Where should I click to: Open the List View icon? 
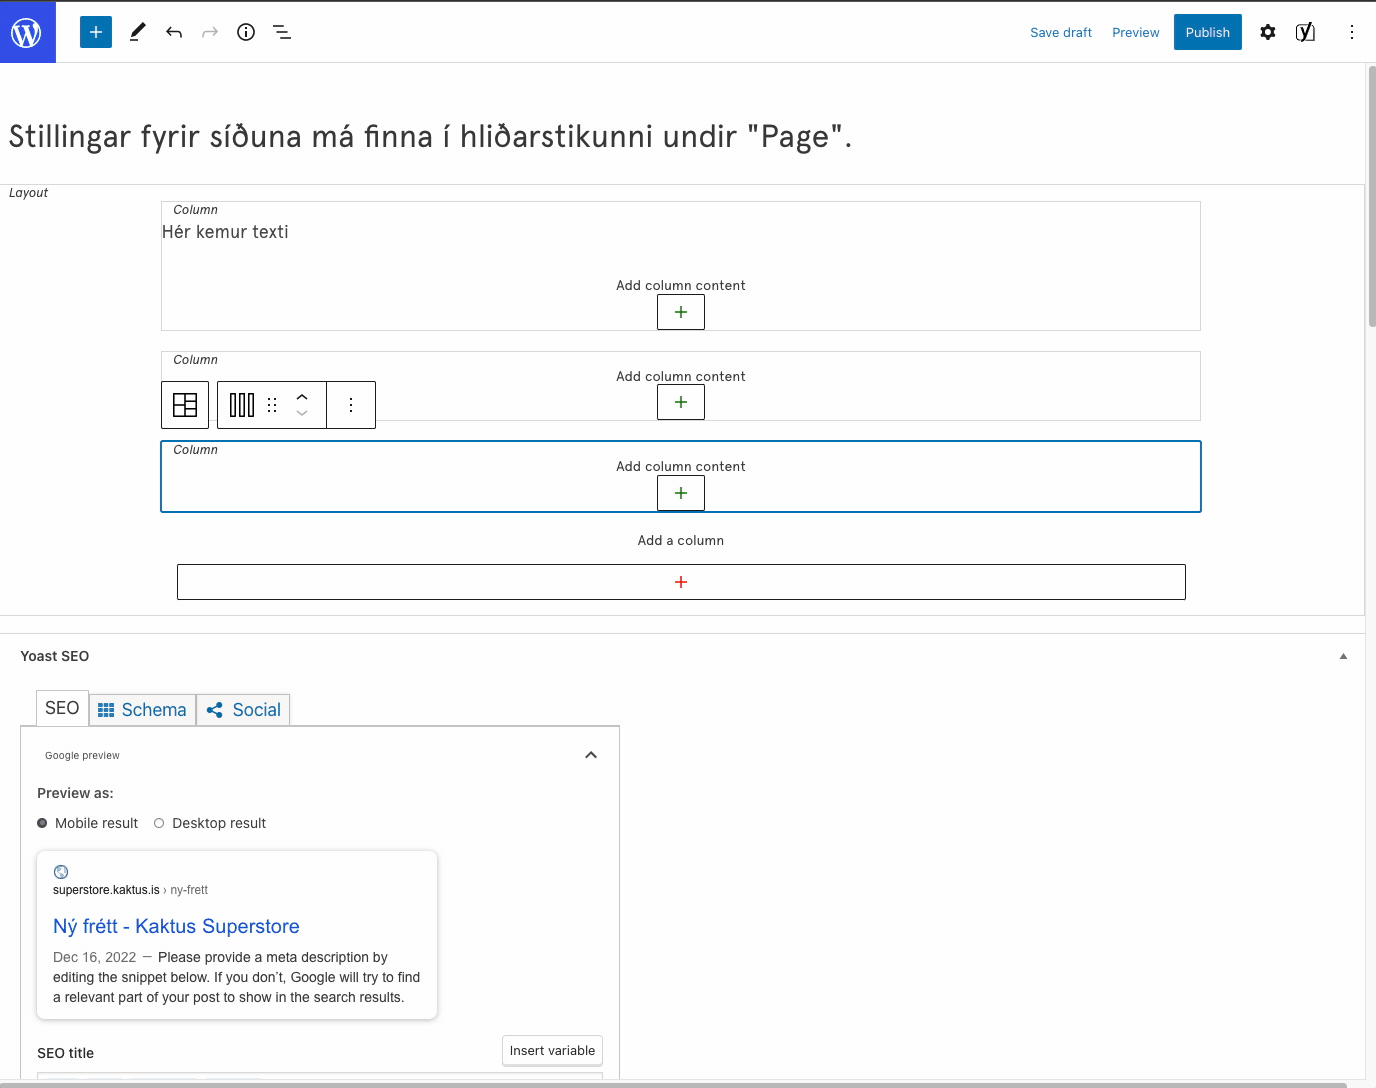(282, 32)
